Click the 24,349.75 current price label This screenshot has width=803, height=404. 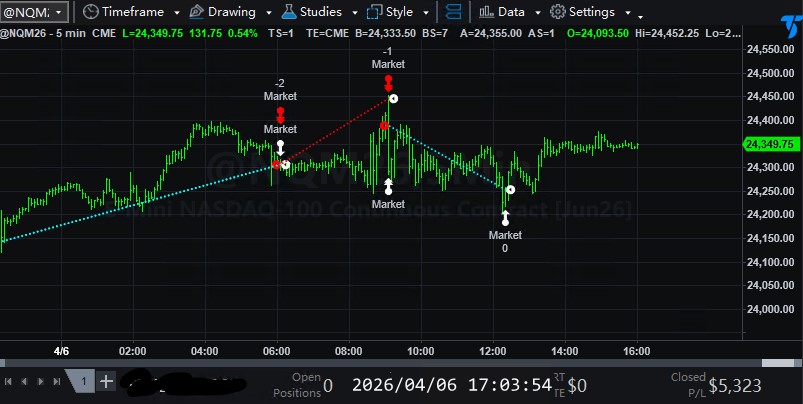point(769,144)
